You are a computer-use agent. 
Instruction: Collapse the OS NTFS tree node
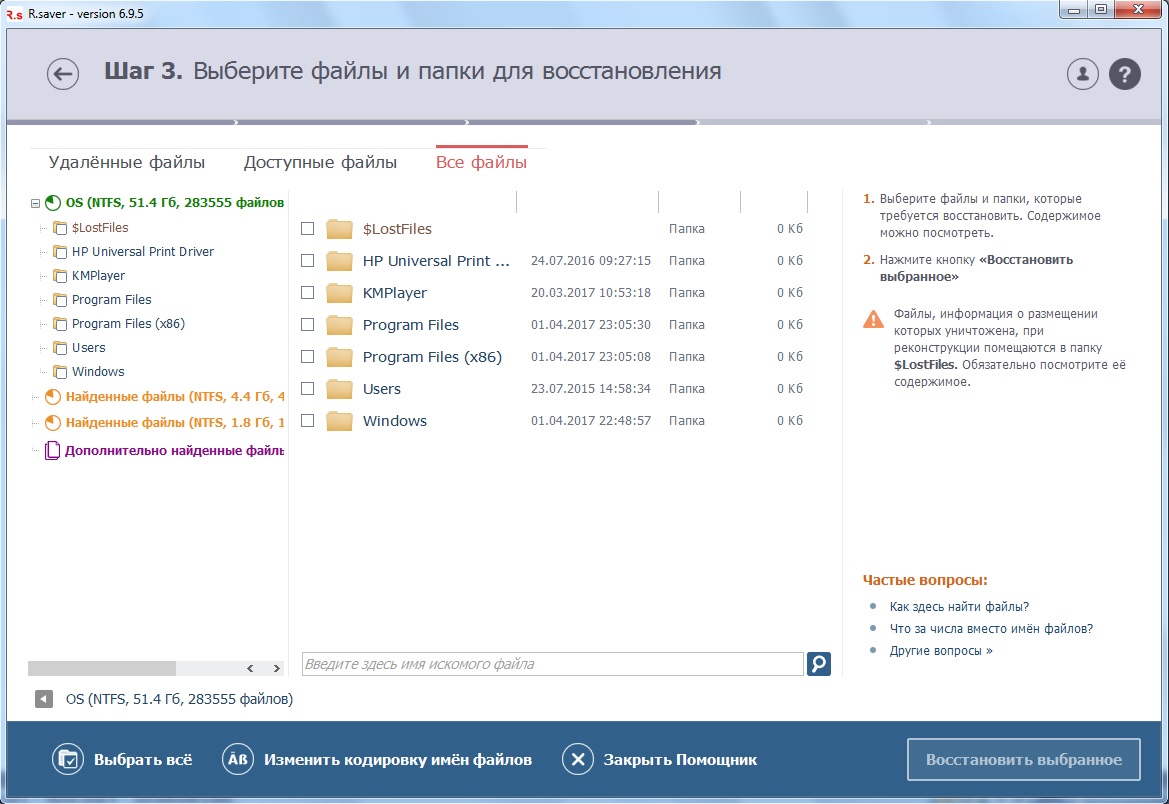tap(35, 203)
